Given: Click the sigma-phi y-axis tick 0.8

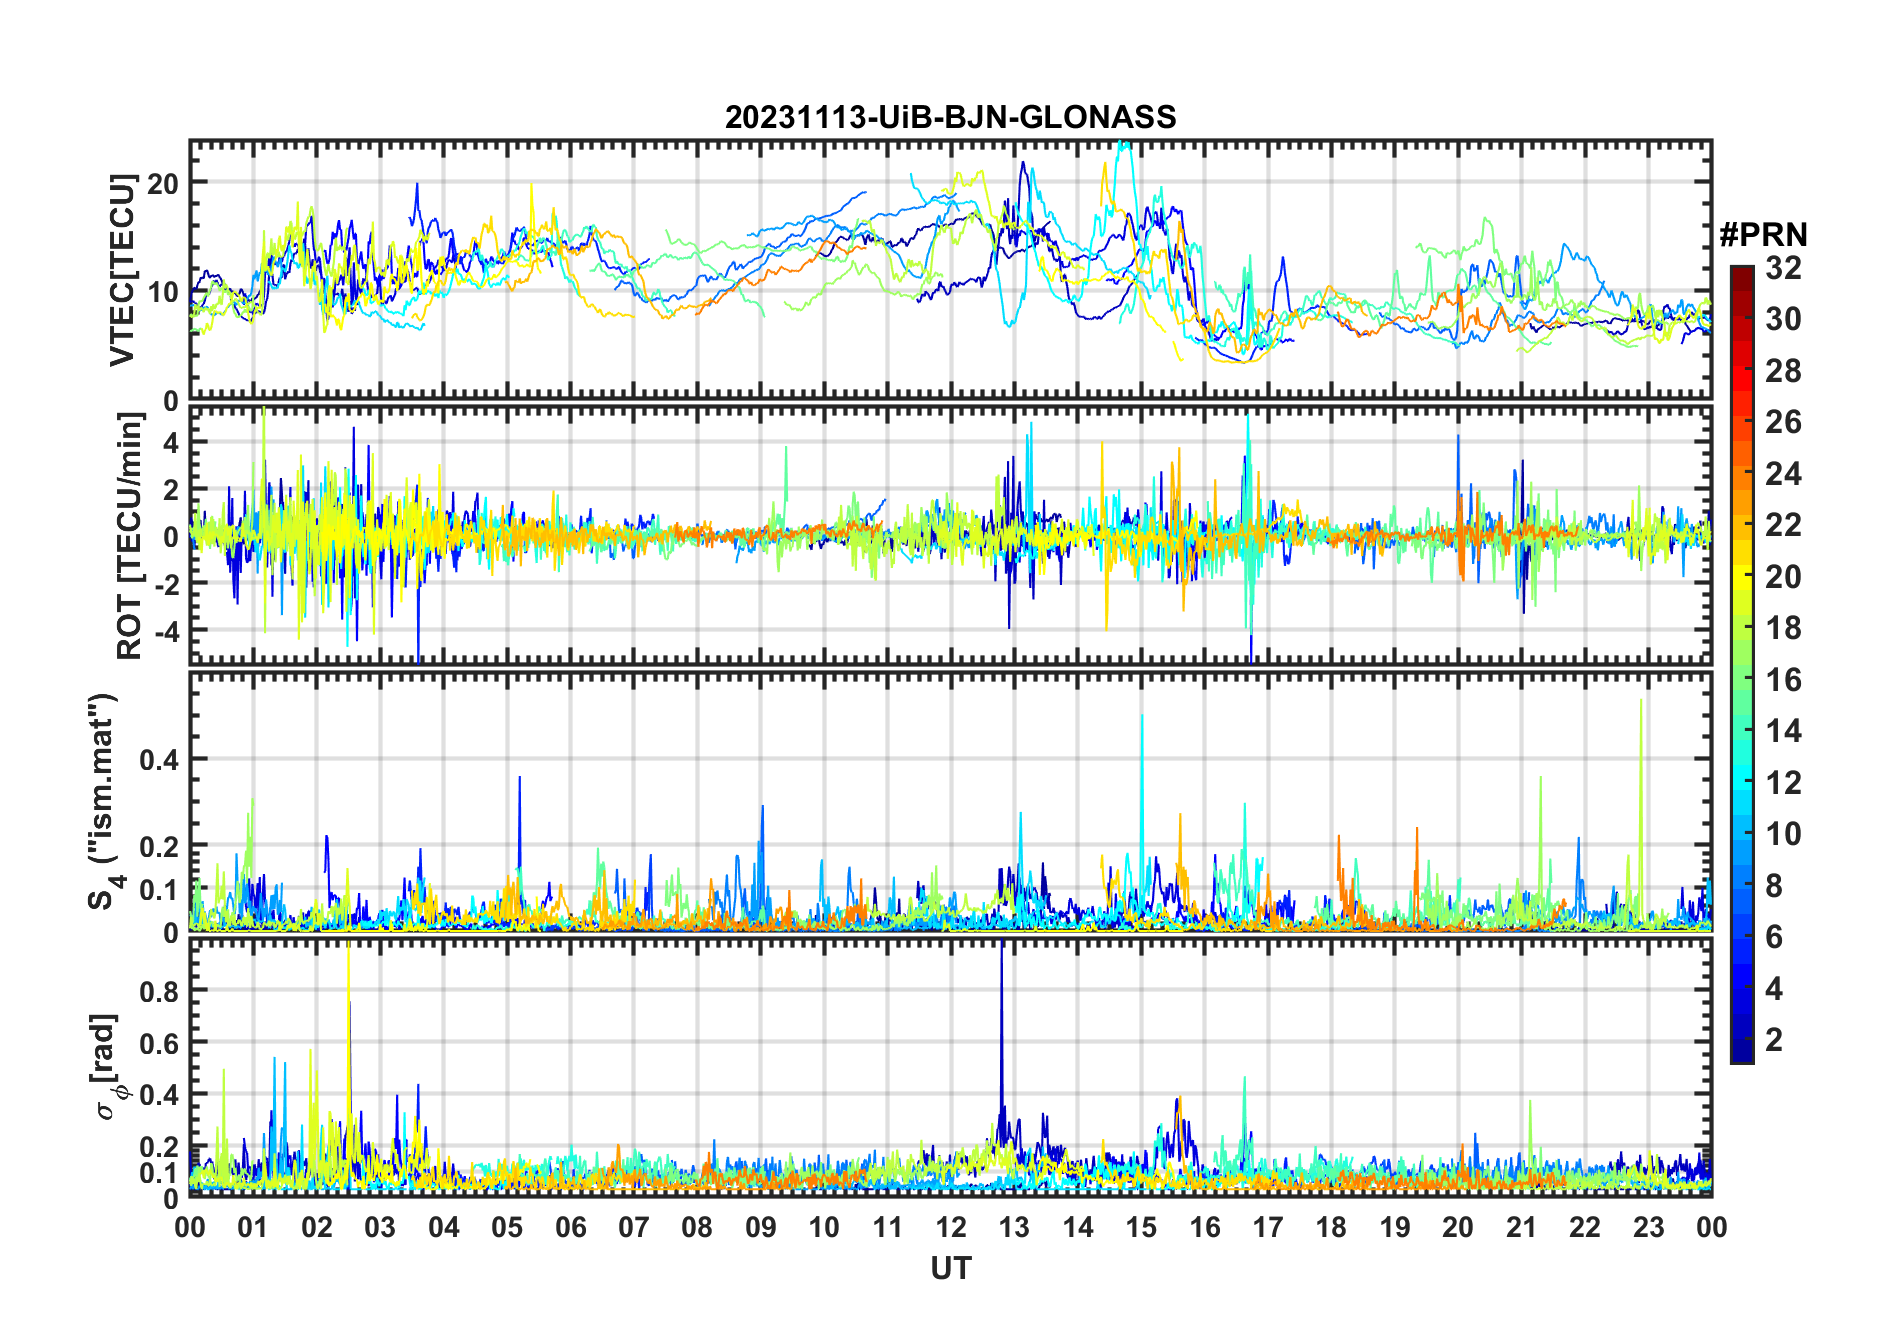Looking at the screenshot, I should click(159, 991).
